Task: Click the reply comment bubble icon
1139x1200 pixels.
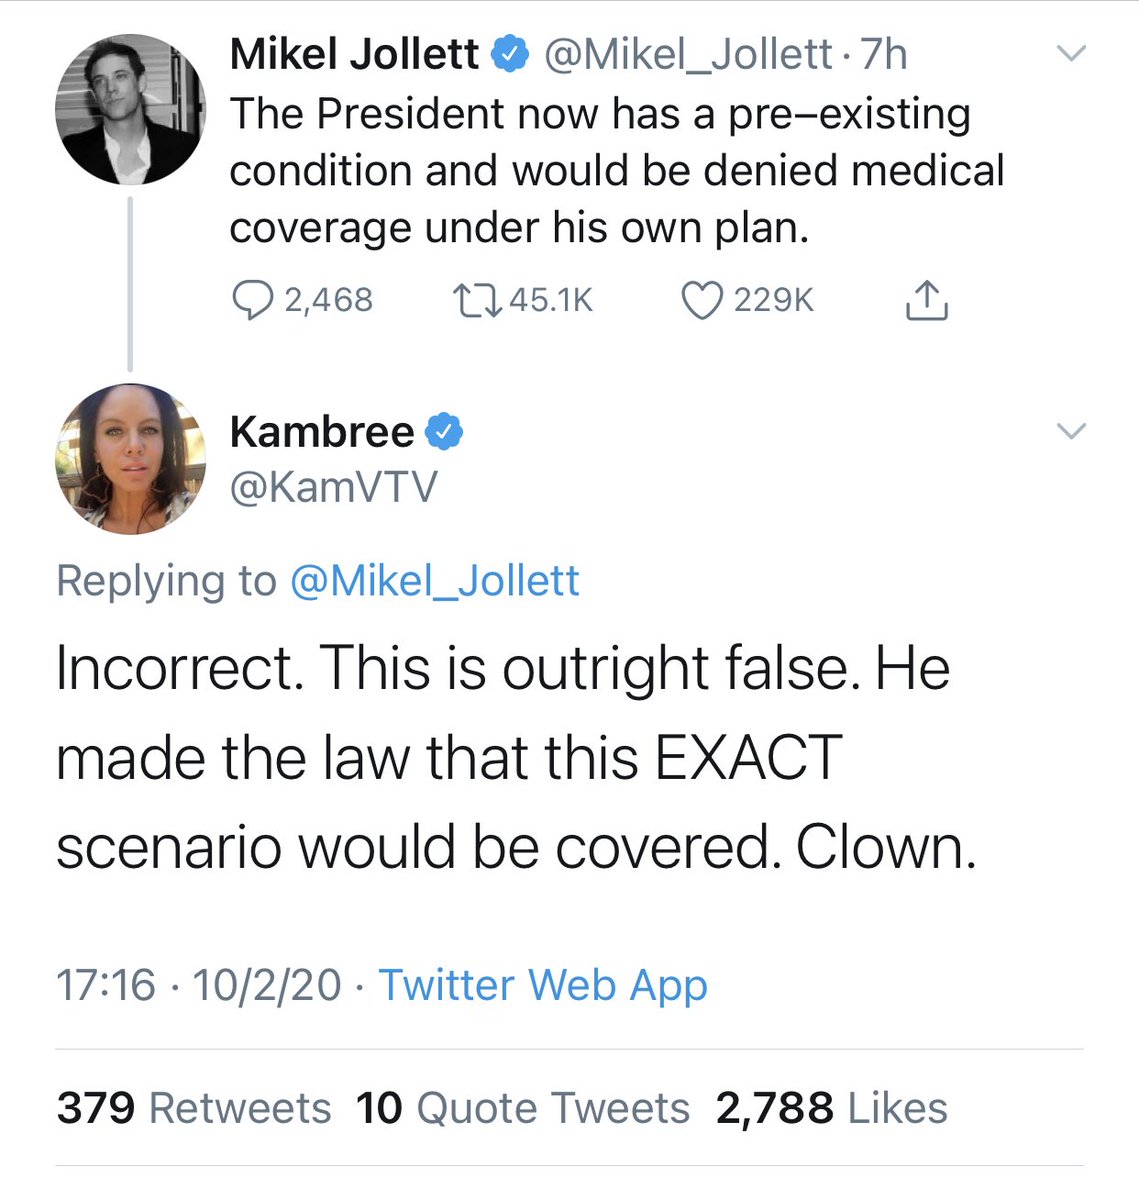Action: pos(252,300)
